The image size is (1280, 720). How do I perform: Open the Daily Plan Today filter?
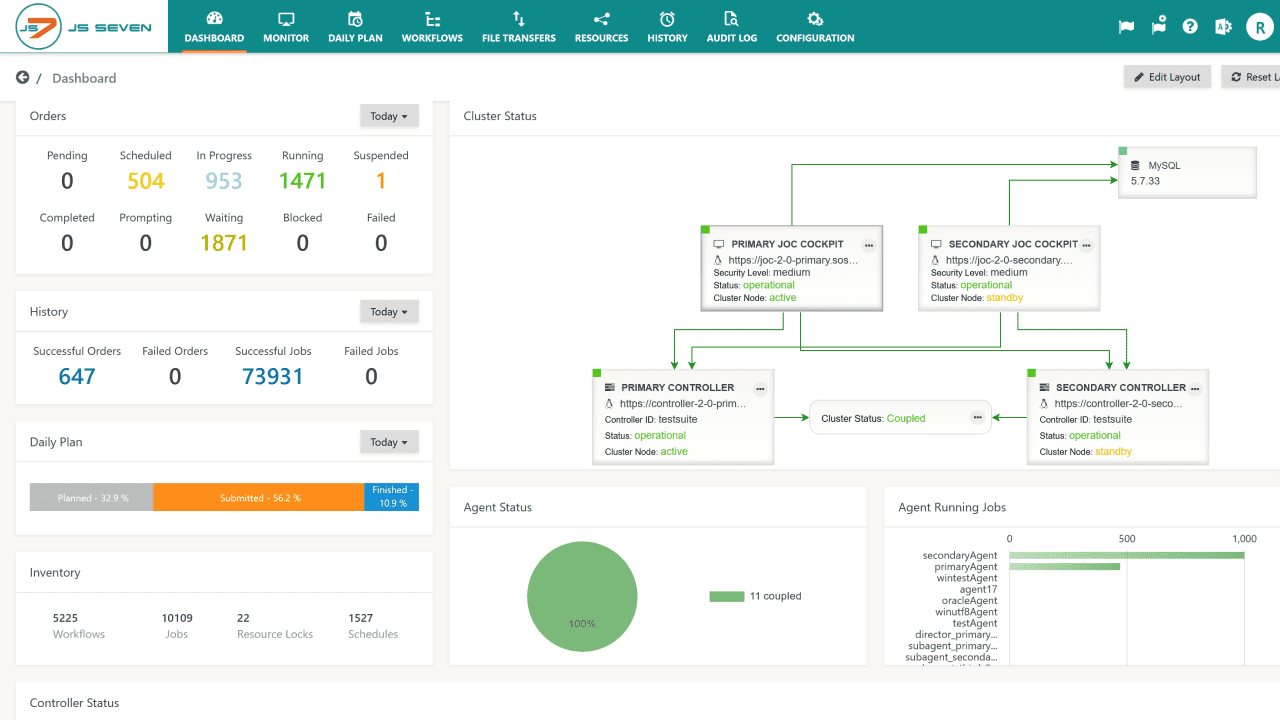pos(389,441)
